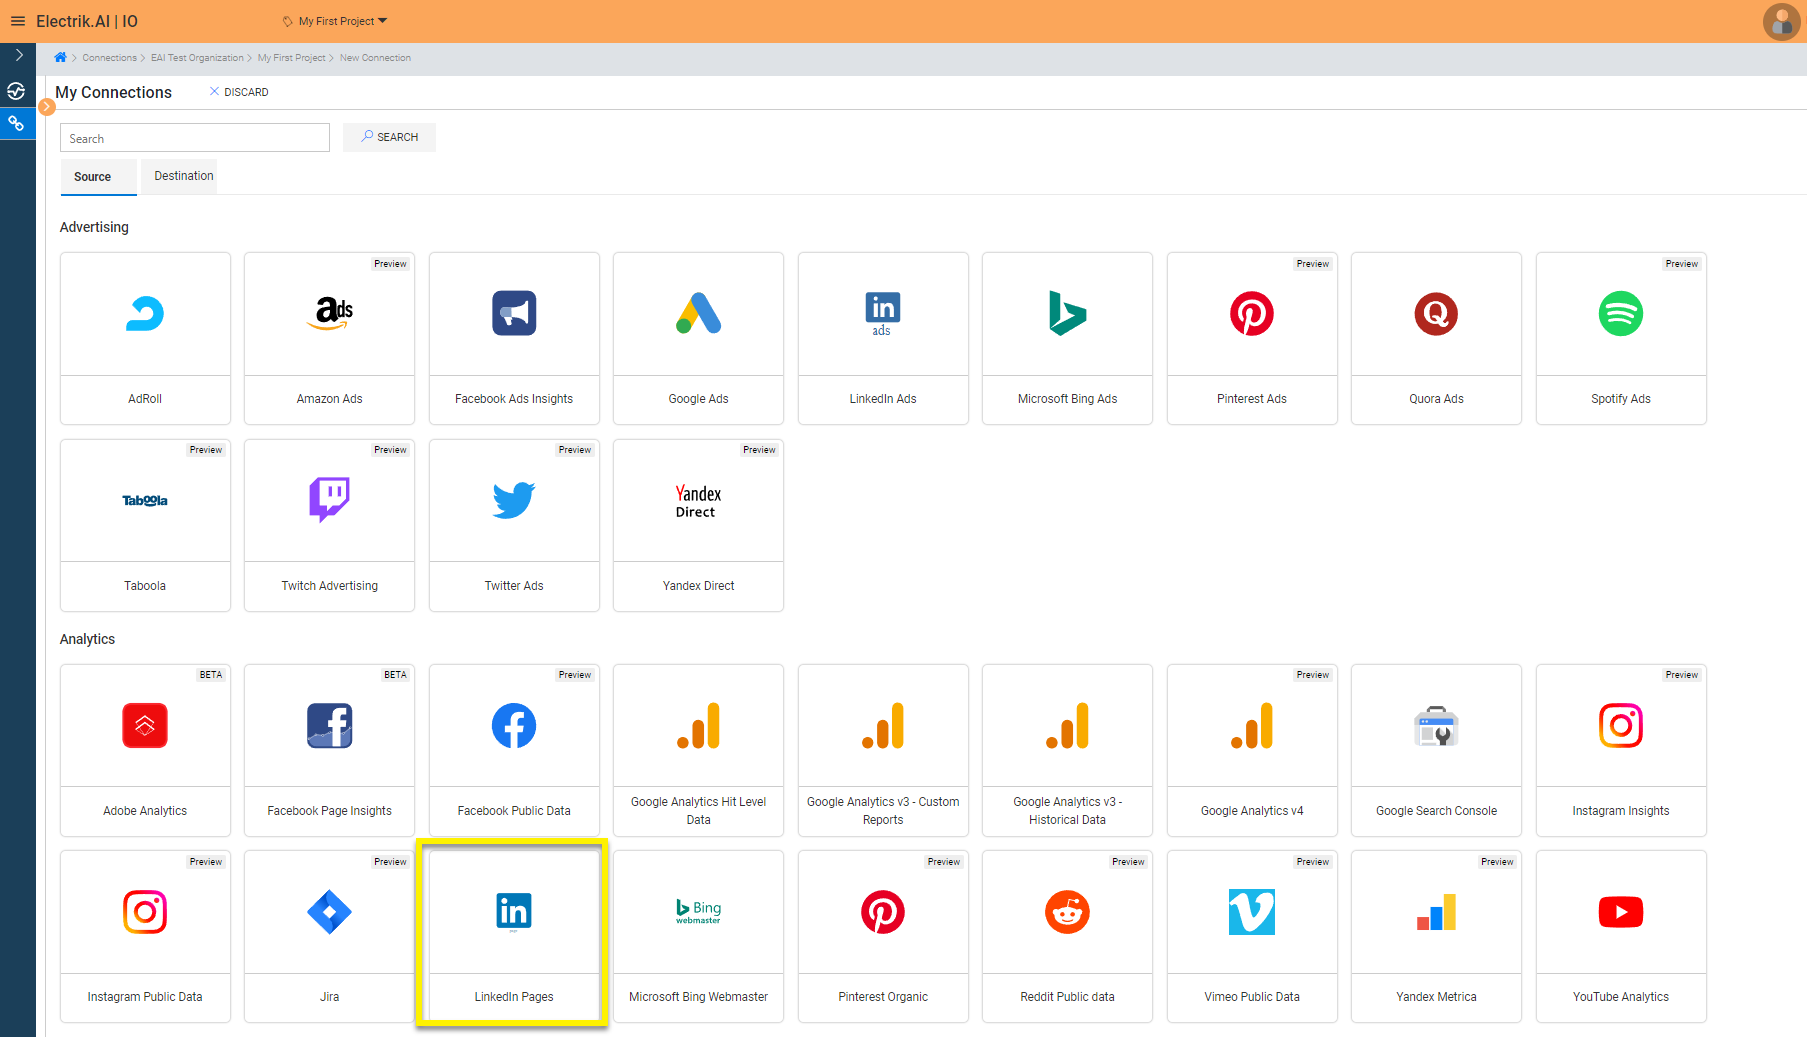Select Facebook Page Insights connector
Viewport: 1807px width, 1037px height.
pos(329,750)
